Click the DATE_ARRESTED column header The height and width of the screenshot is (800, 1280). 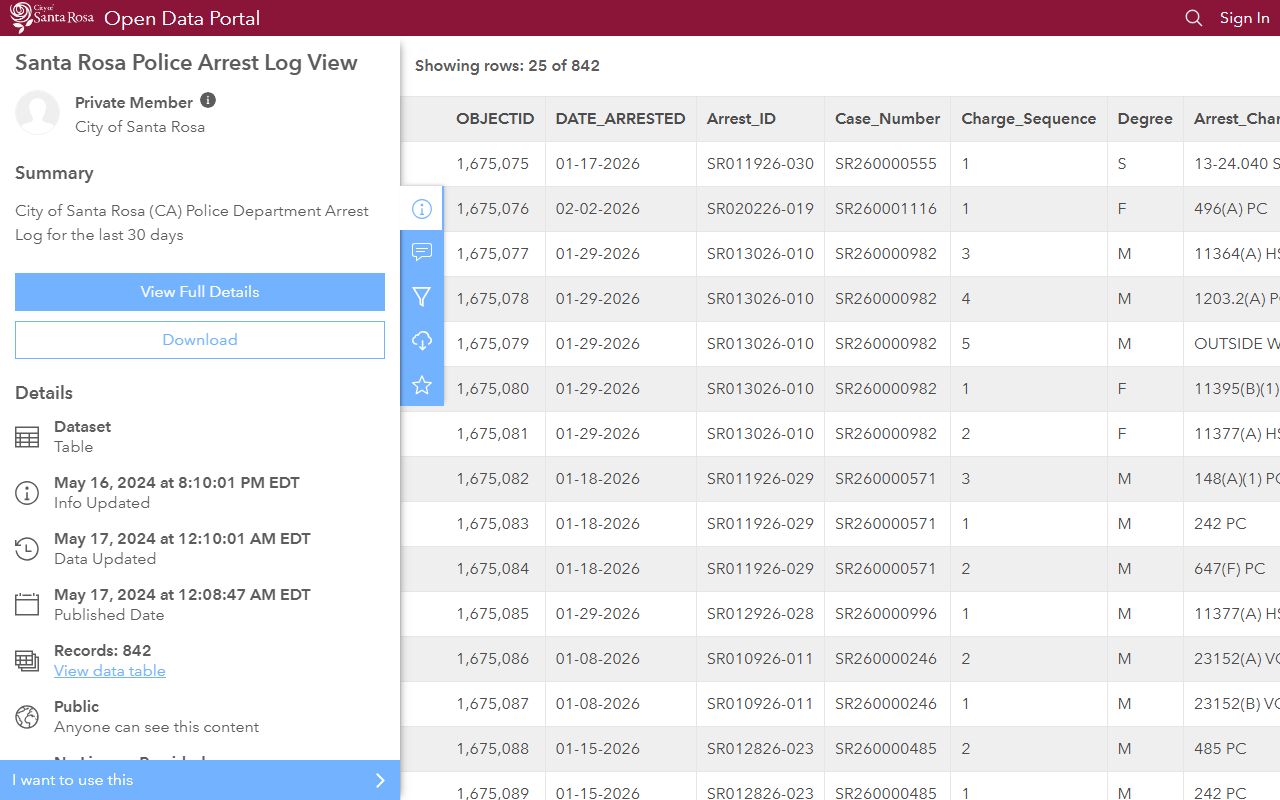tap(620, 119)
